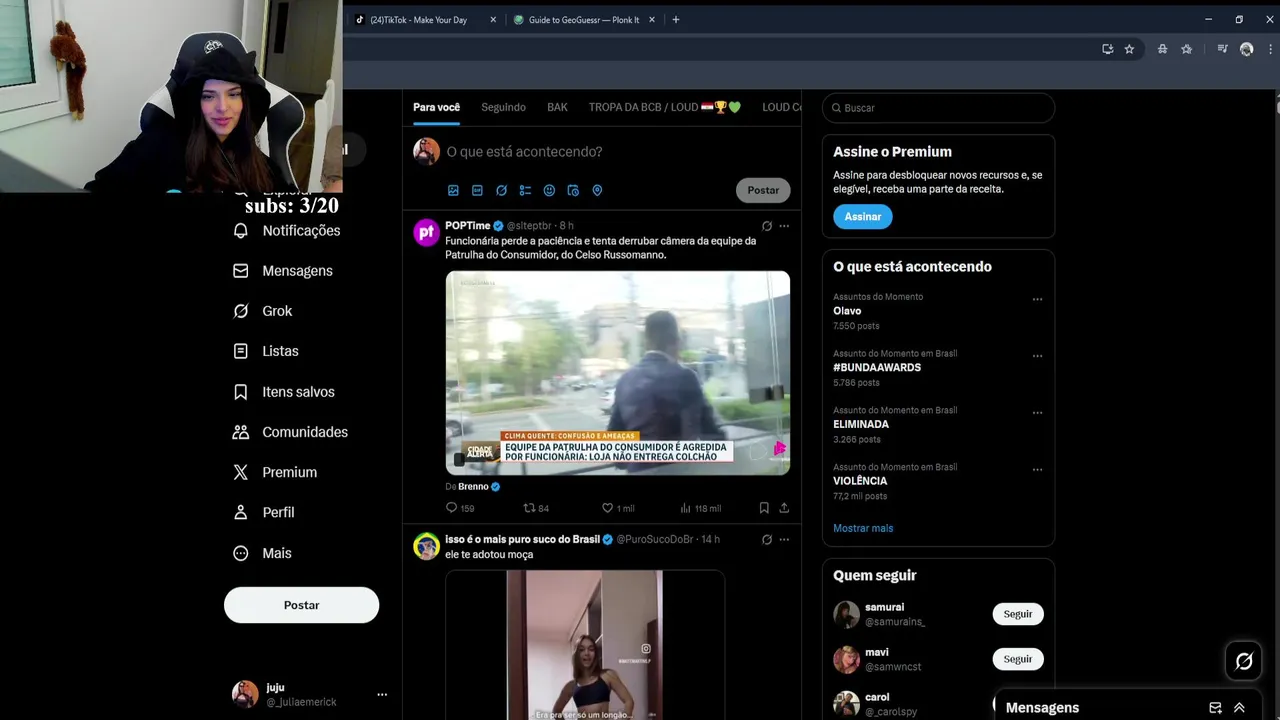This screenshot has width=1280, height=720.
Task: Click Assinar Premium button
Action: pos(862,216)
